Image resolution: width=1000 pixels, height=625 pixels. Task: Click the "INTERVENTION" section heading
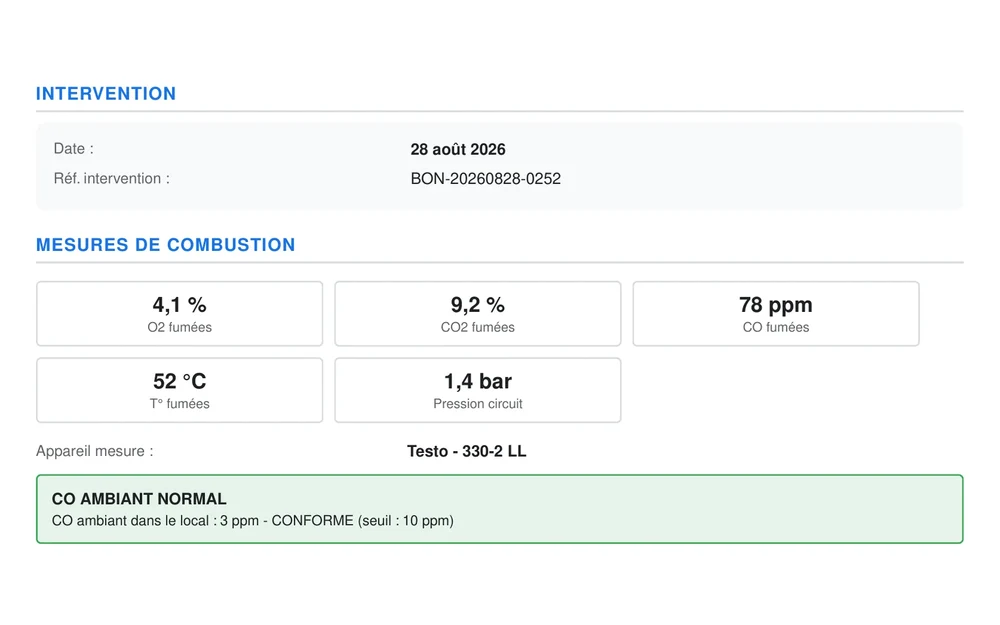pyautogui.click(x=106, y=94)
